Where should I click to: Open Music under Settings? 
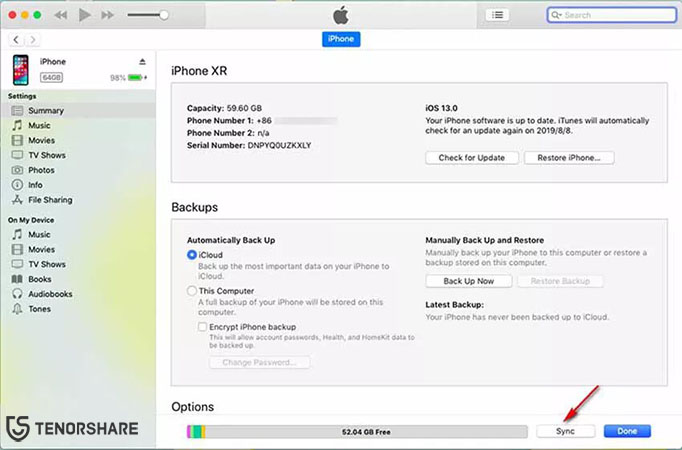[78, 125]
